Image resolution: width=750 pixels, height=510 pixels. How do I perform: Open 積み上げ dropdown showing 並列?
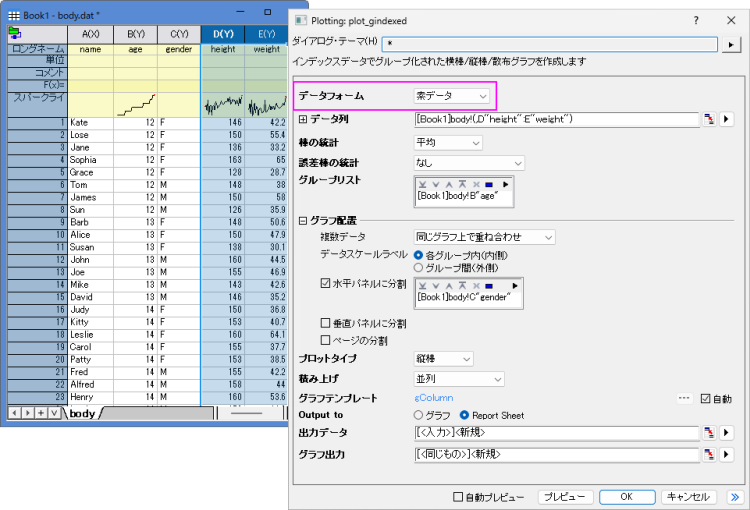(x=459, y=379)
